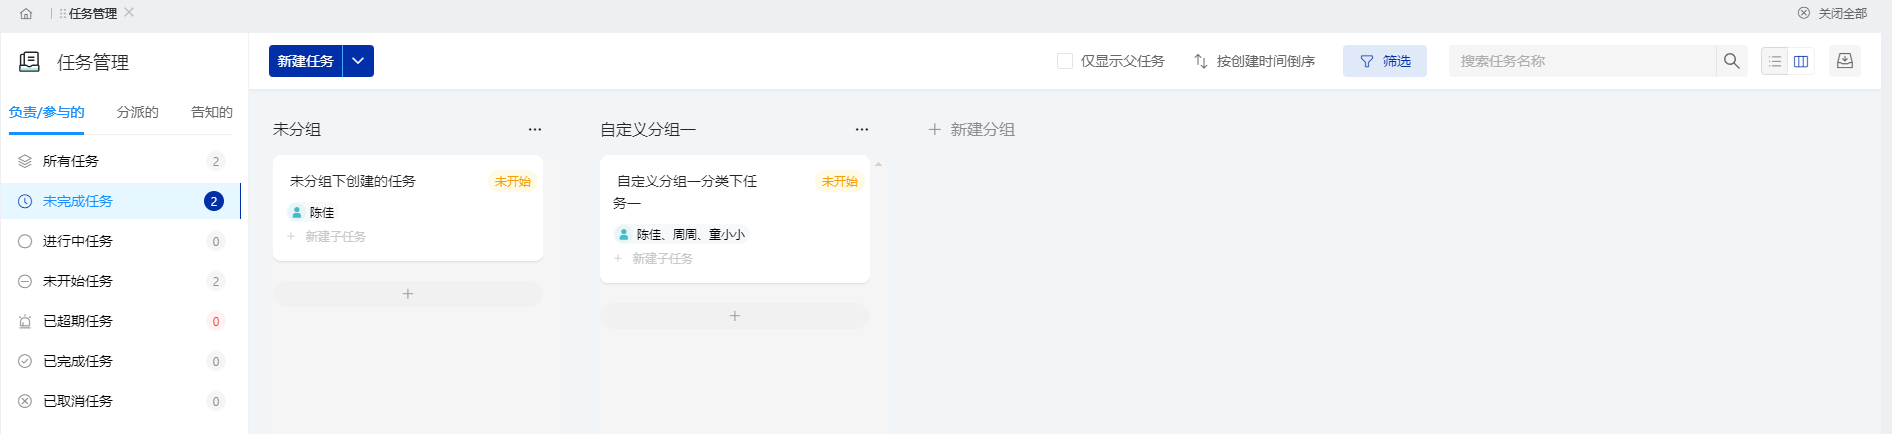The width and height of the screenshot is (1892, 434).
Task: Switch to list view icon
Action: 1775,61
